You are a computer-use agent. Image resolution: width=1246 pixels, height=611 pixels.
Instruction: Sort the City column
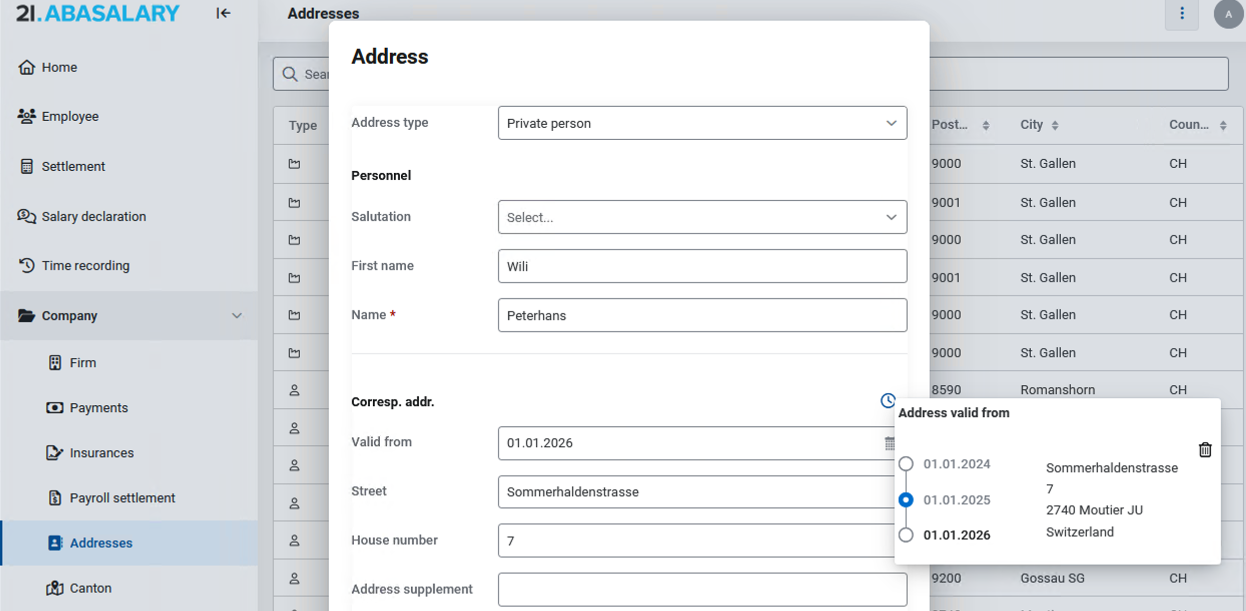pos(1055,125)
